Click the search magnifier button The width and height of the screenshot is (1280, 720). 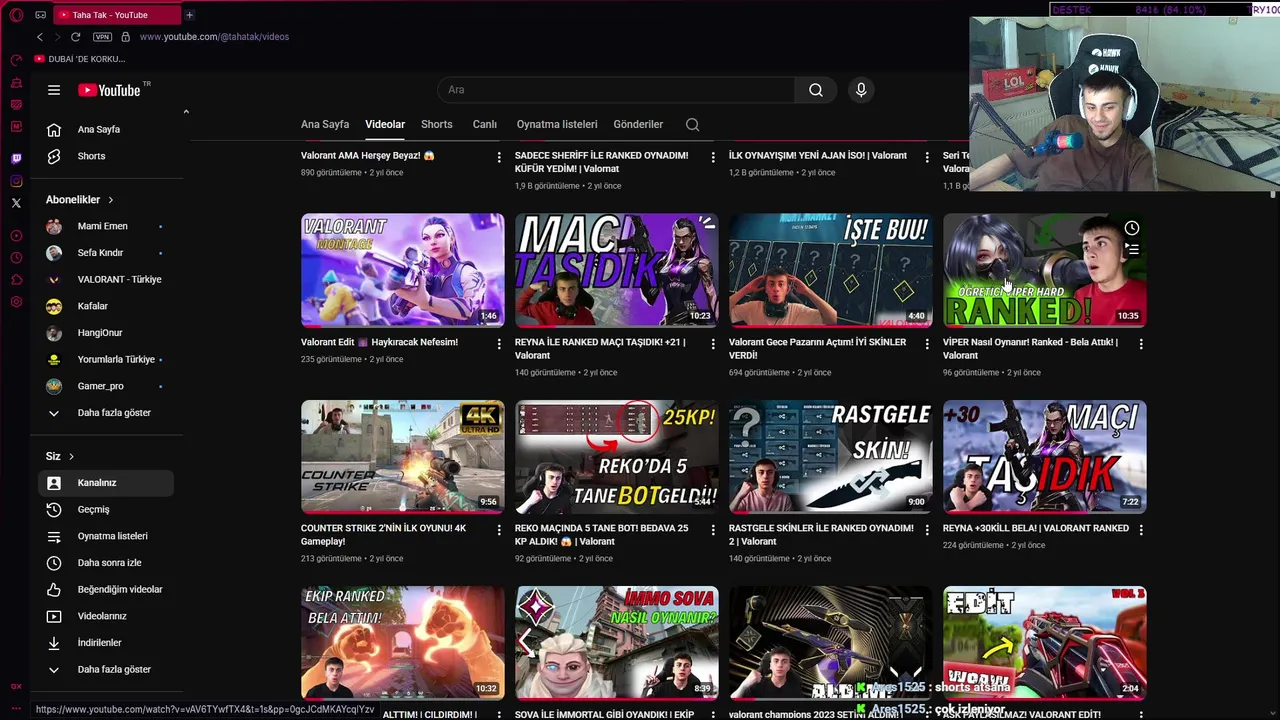[x=816, y=90]
